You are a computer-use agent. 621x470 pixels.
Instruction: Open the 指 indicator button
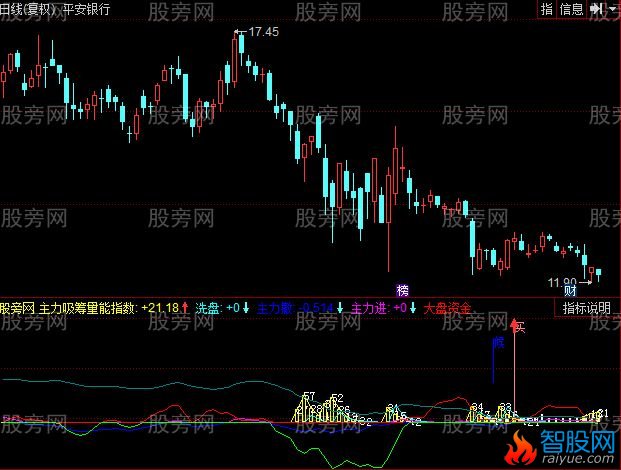(547, 9)
